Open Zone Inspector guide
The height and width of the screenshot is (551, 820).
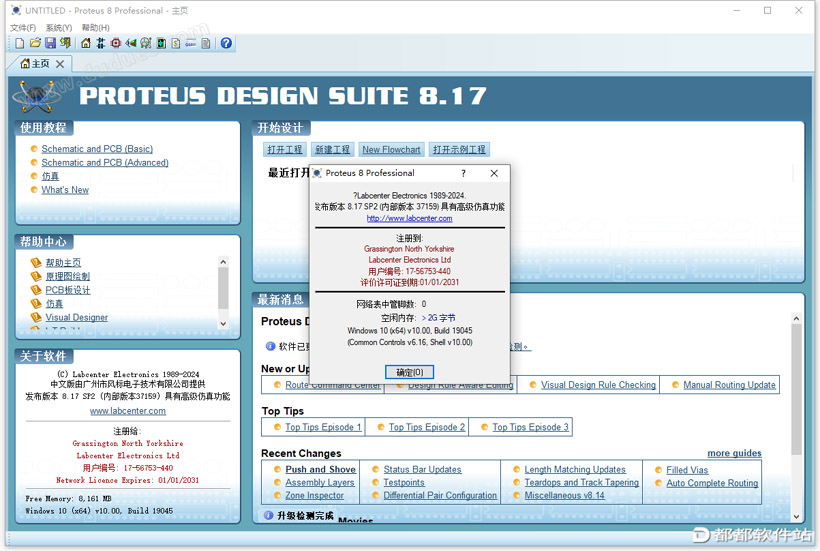click(314, 496)
